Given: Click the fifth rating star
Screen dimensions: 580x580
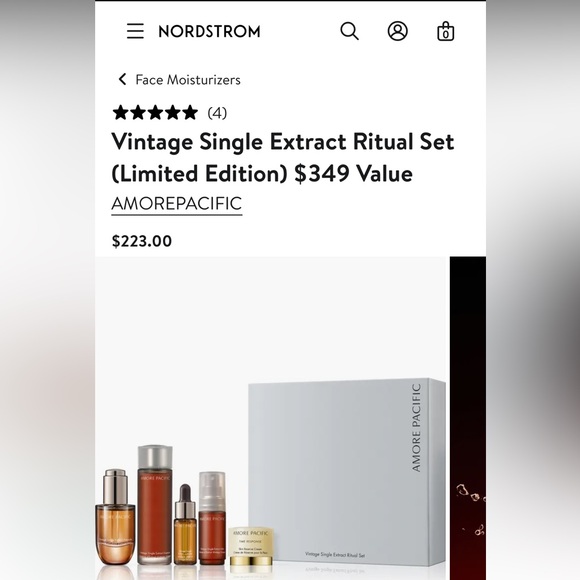Looking at the screenshot, I should [190, 112].
